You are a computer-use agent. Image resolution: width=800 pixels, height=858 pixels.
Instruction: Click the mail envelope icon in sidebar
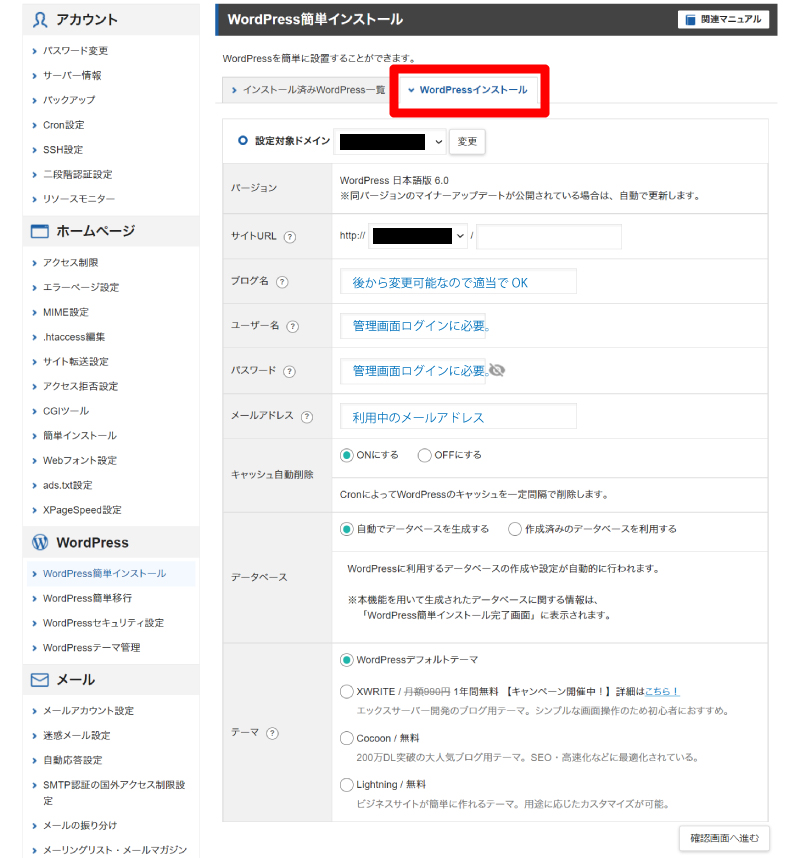[39, 680]
